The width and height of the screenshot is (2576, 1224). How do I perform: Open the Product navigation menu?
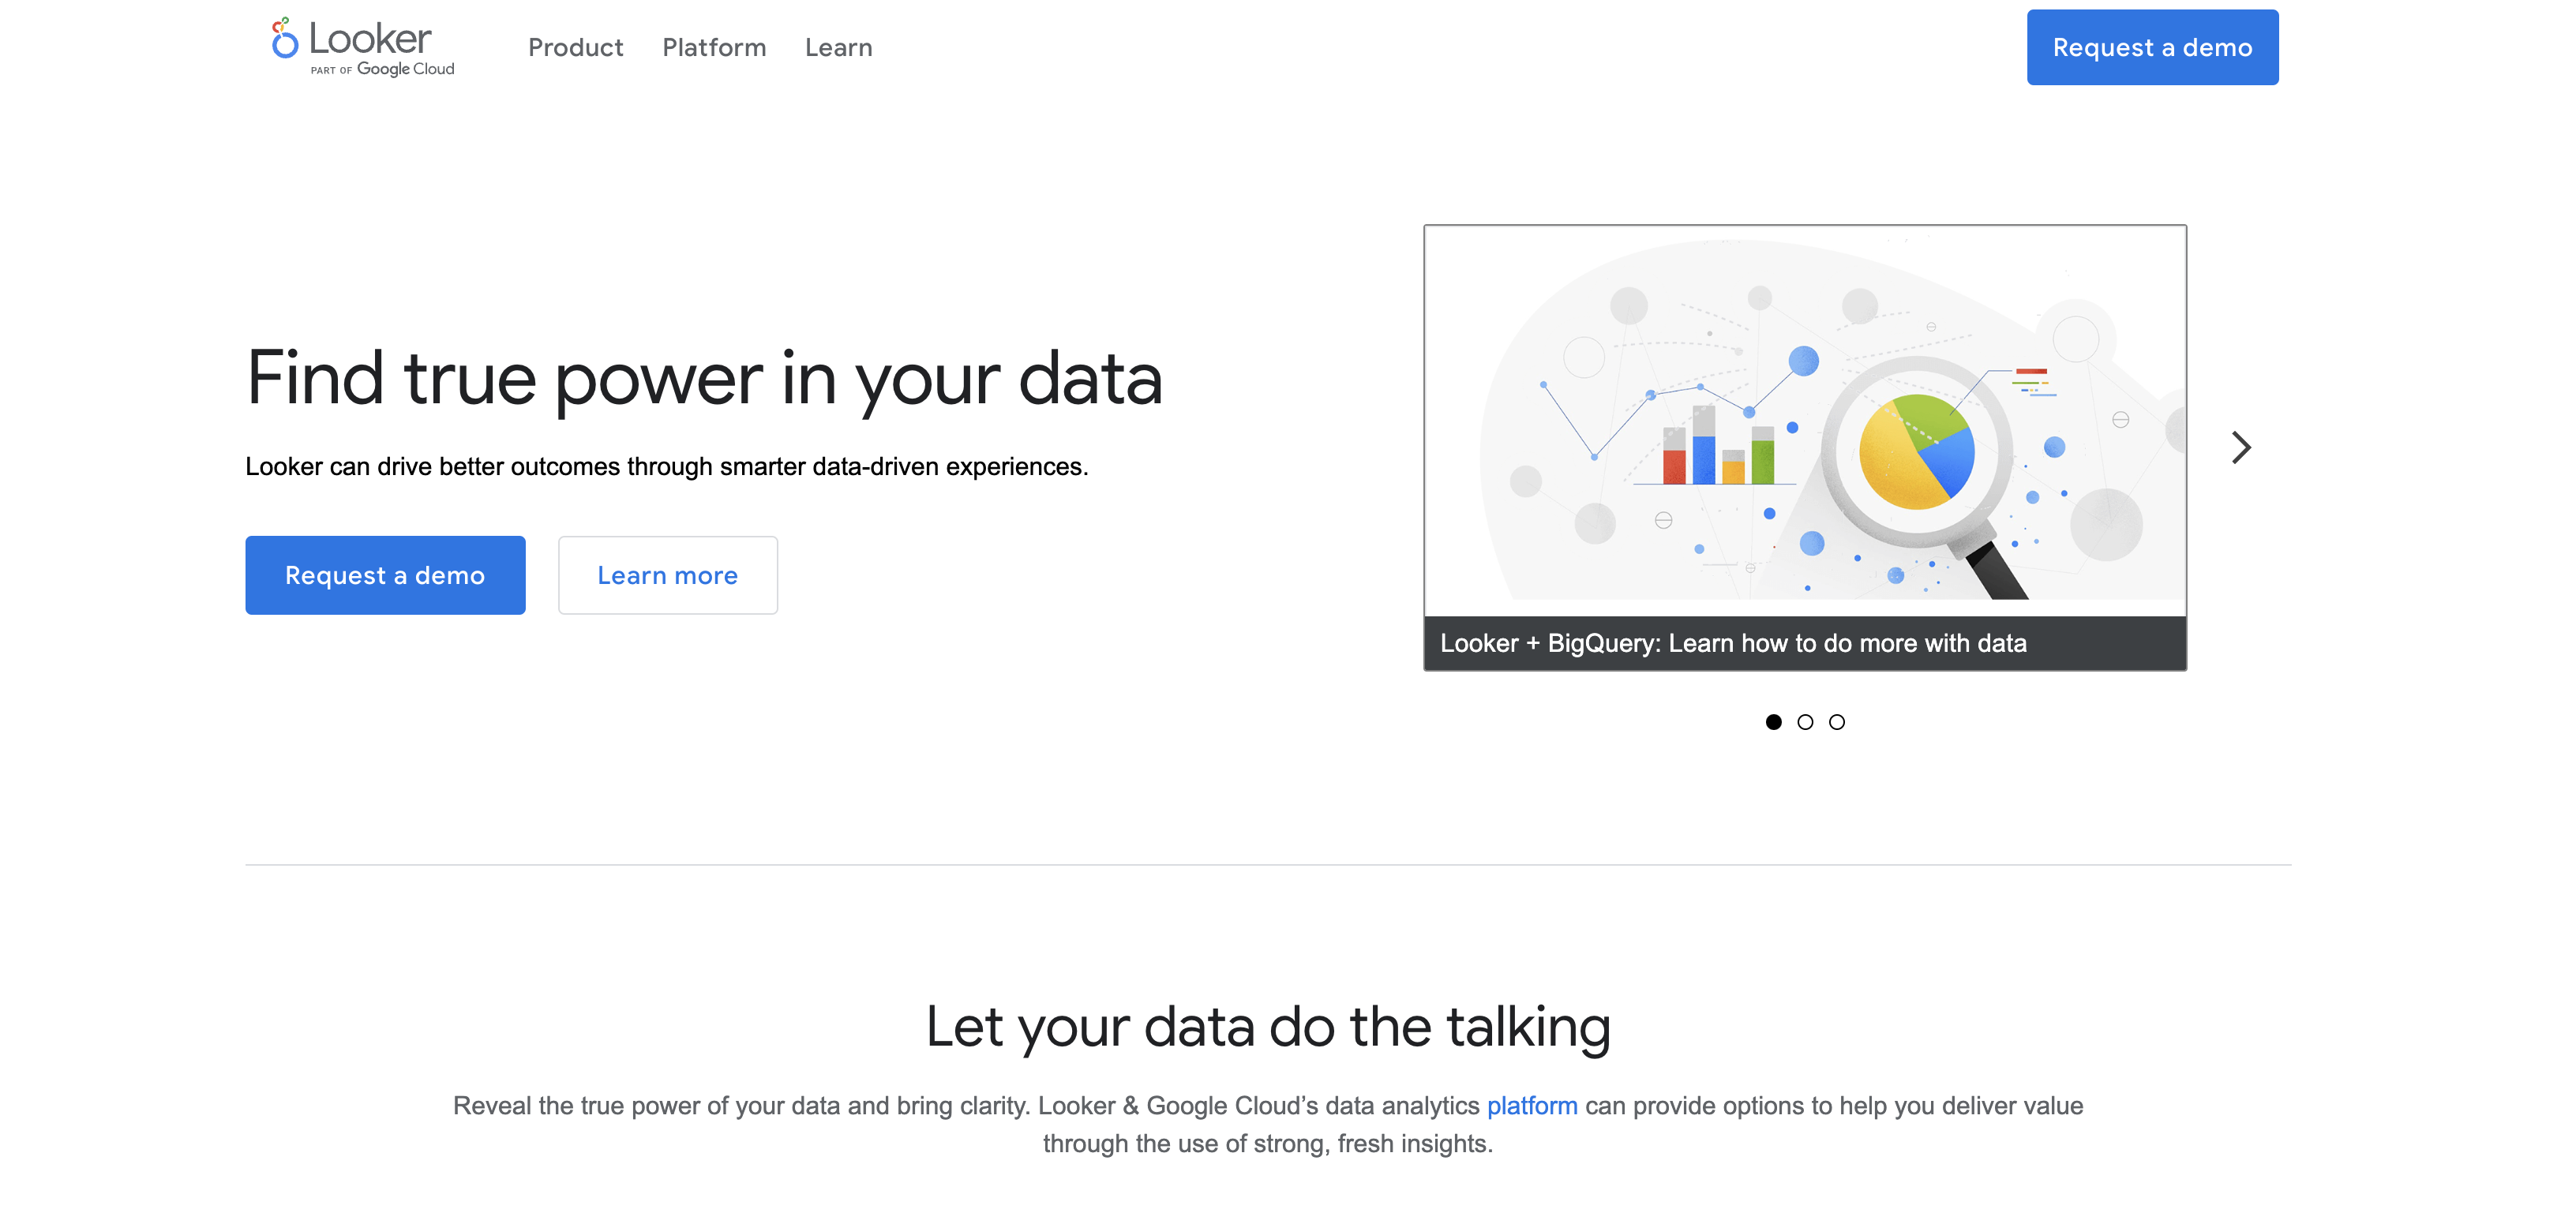coord(575,47)
